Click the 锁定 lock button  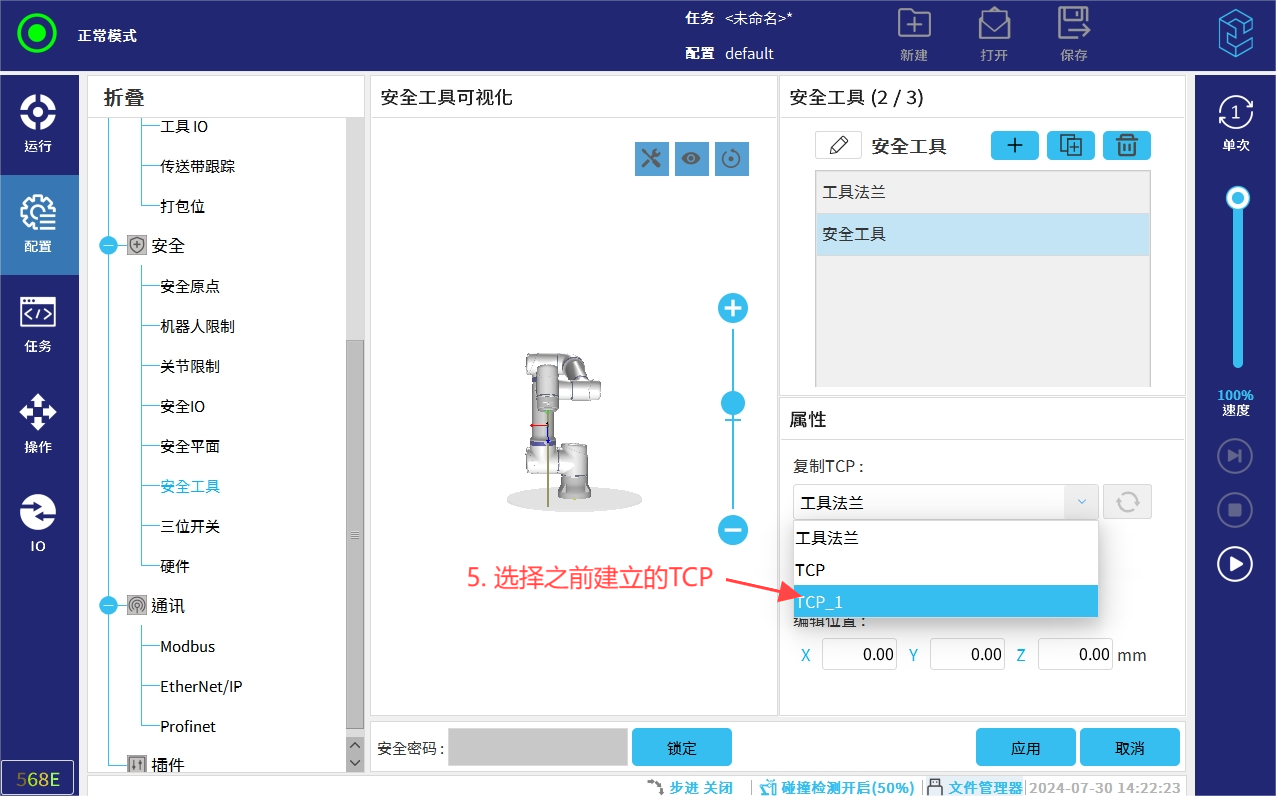(x=681, y=748)
